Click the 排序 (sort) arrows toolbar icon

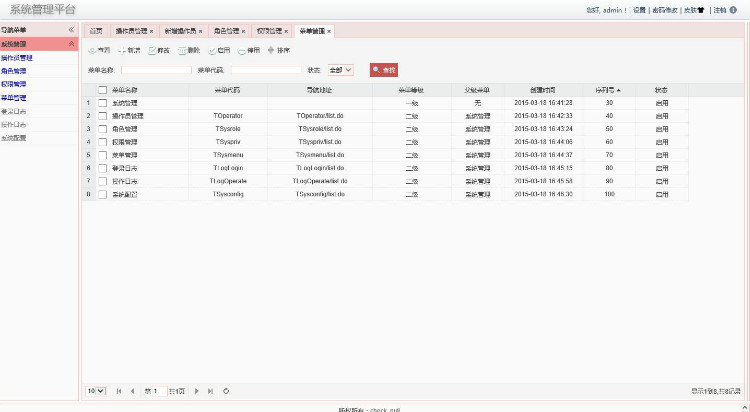tap(271, 50)
